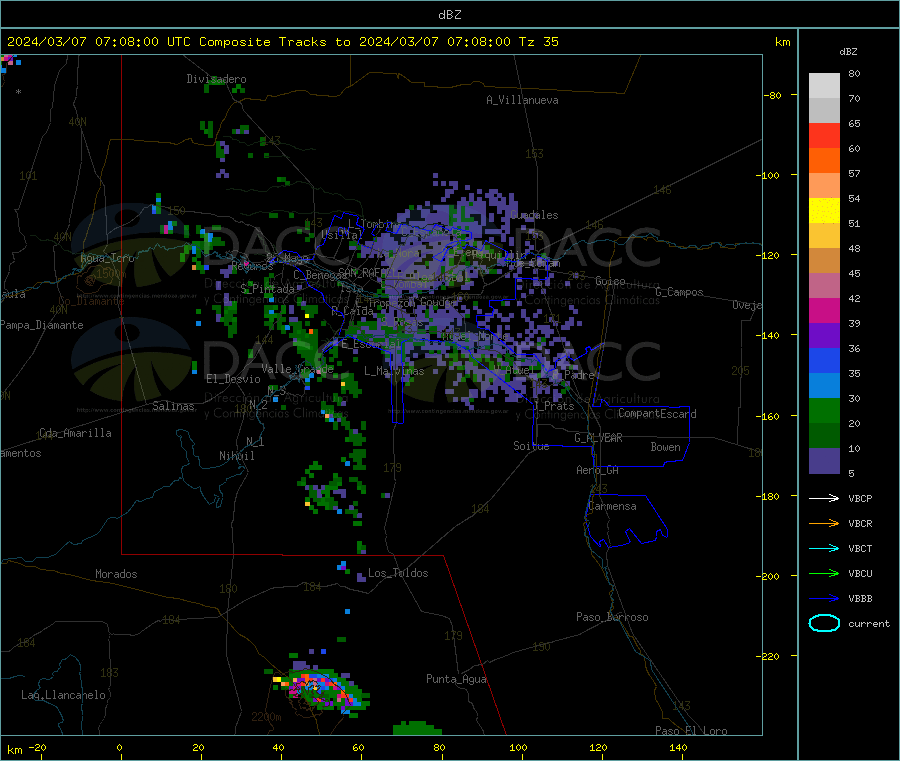Pick the yellow 51-54 dBZ swatch
The width and height of the screenshot is (900, 761).
click(x=824, y=211)
